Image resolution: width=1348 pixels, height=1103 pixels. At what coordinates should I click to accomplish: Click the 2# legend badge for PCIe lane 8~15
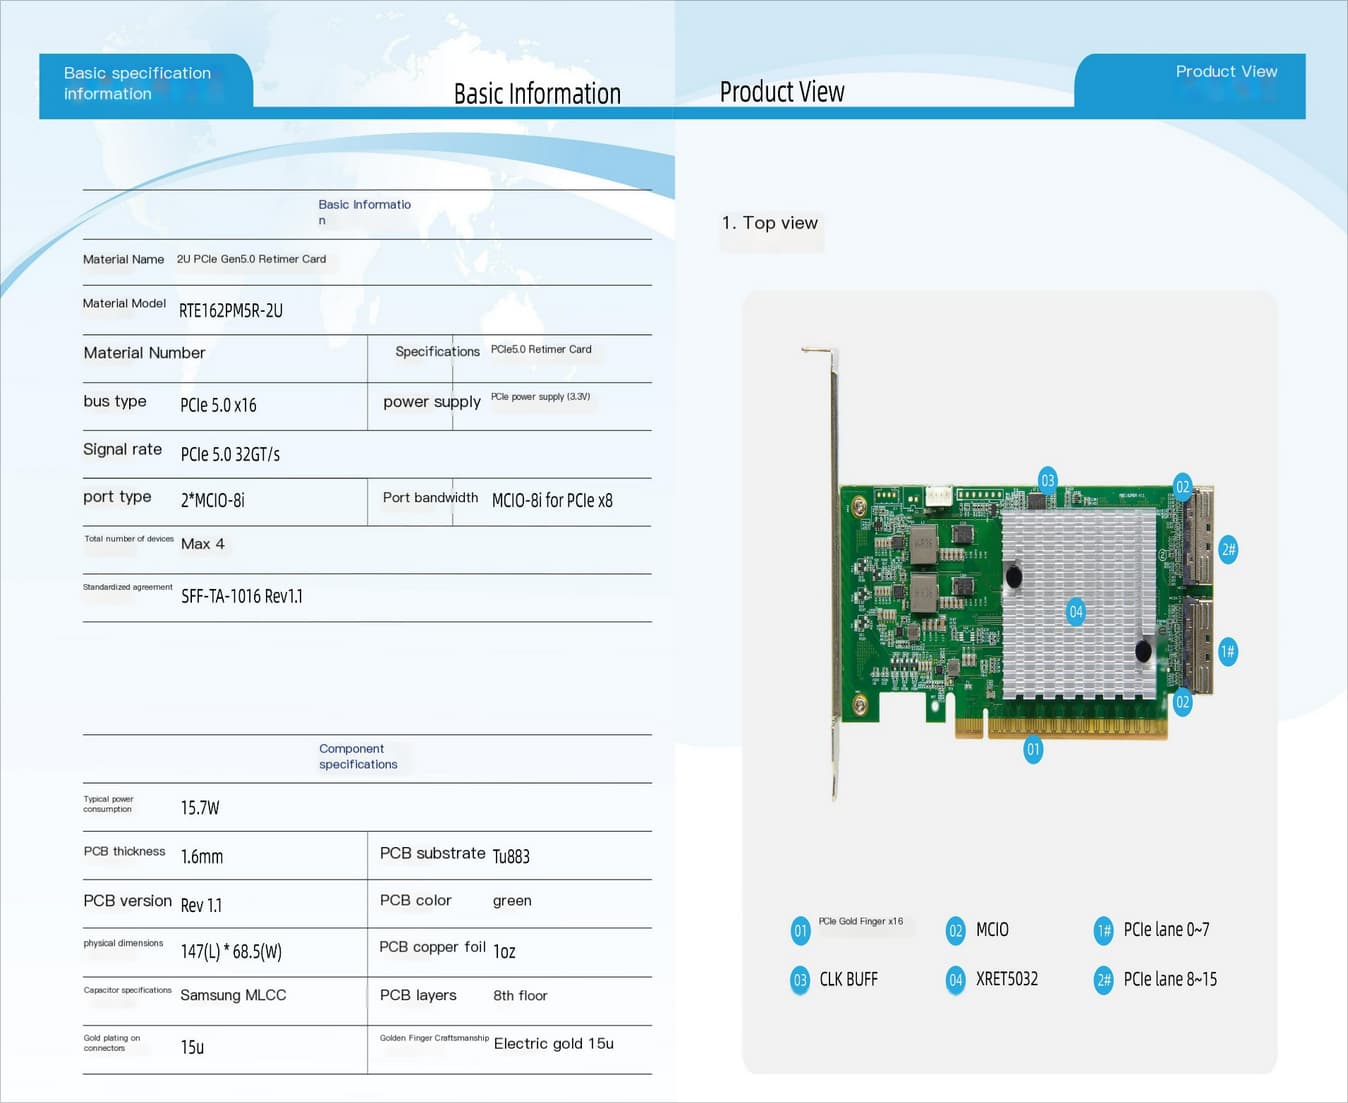point(1104,980)
